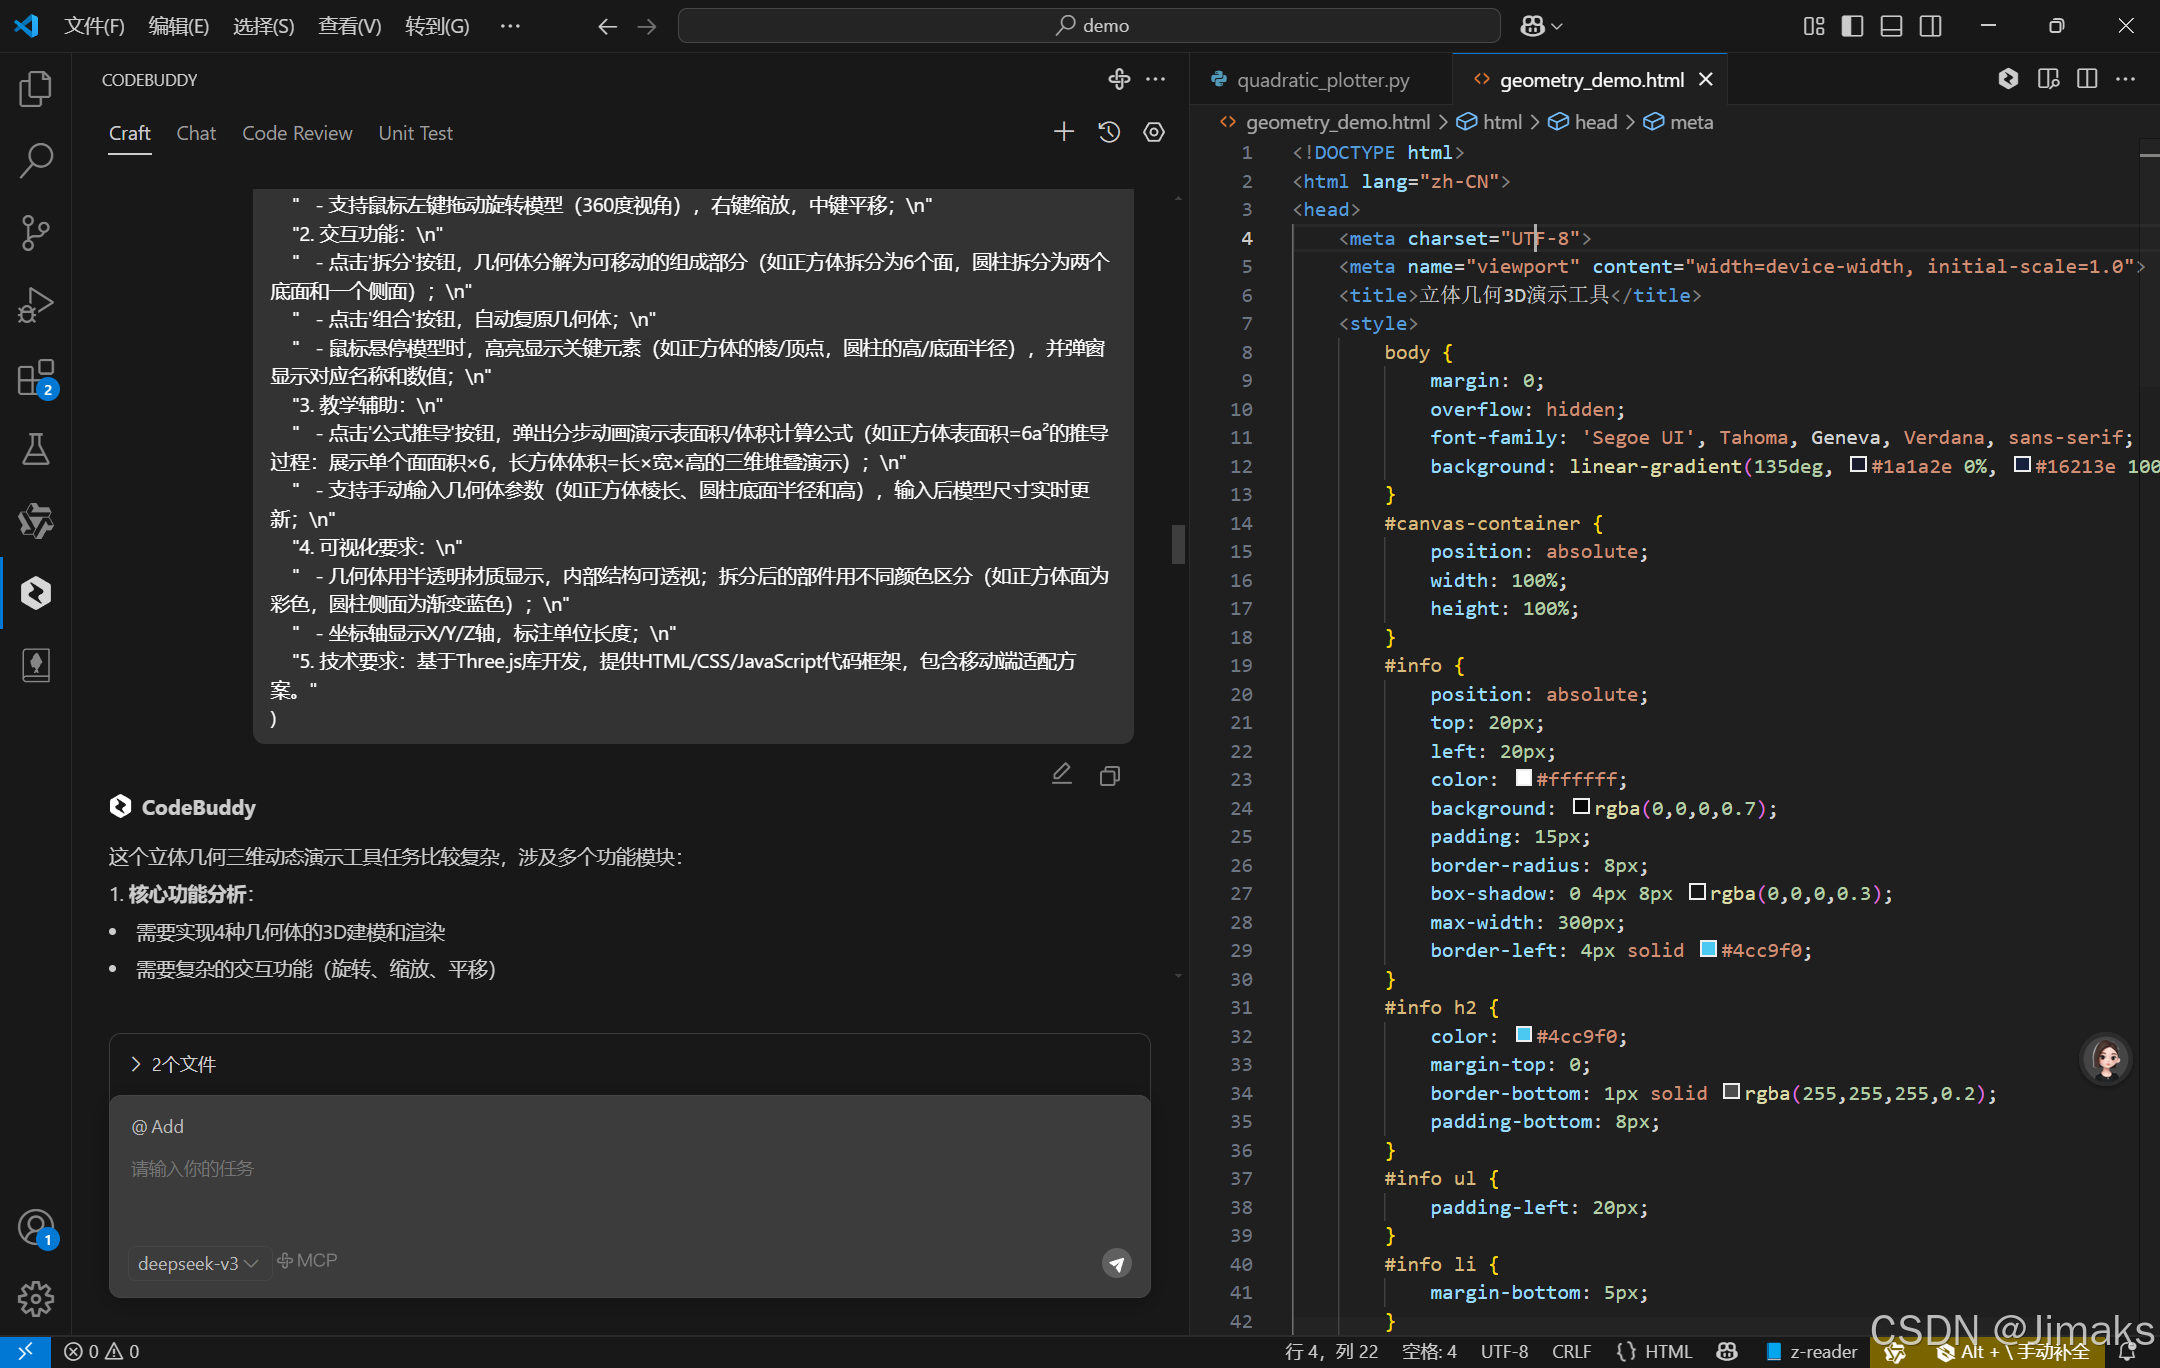Click the MCP button in input box
This screenshot has width=2160, height=1368.
(x=307, y=1261)
